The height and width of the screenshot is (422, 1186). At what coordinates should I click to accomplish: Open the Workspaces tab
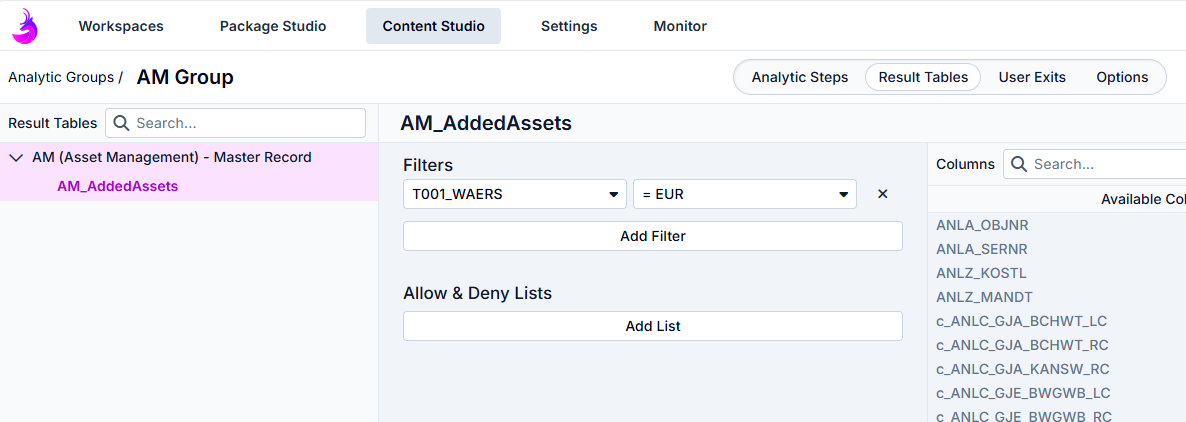pyautogui.click(x=121, y=26)
